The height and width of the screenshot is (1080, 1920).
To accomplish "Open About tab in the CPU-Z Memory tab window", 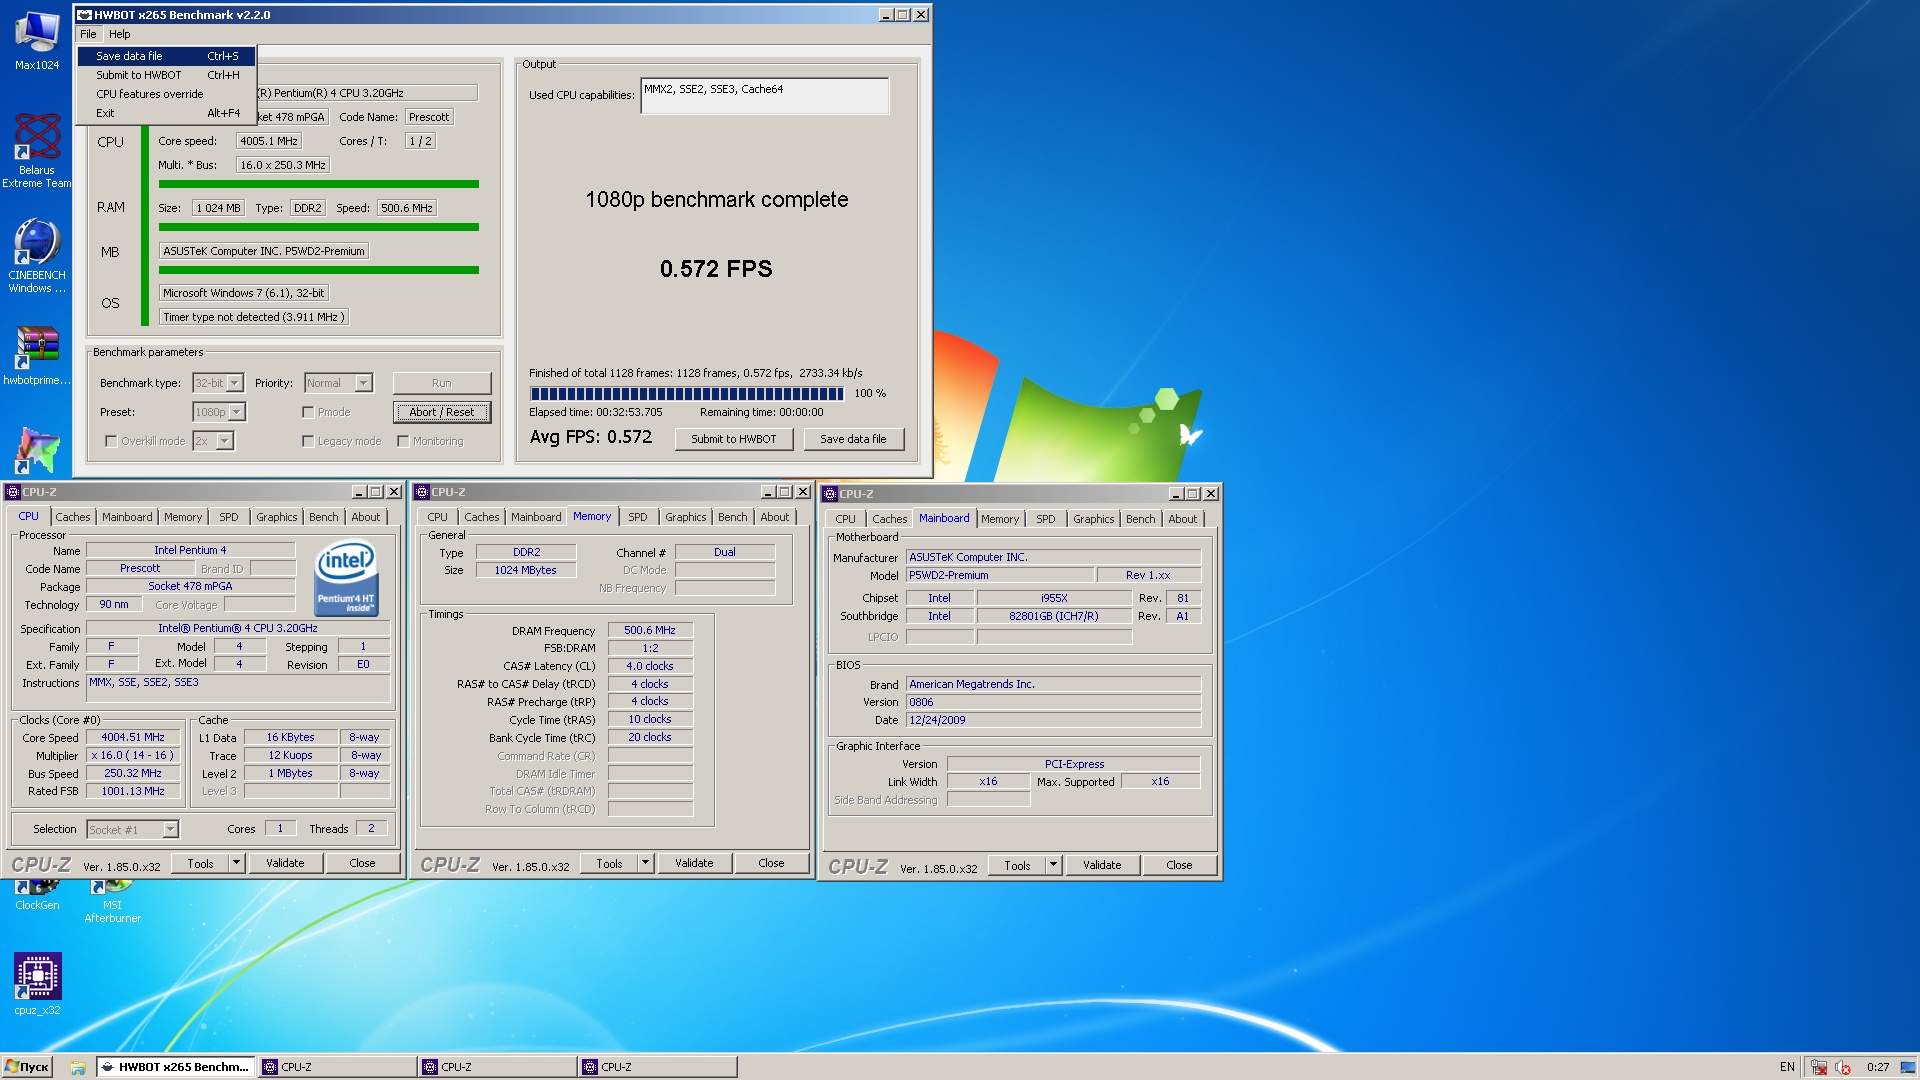I will click(774, 517).
